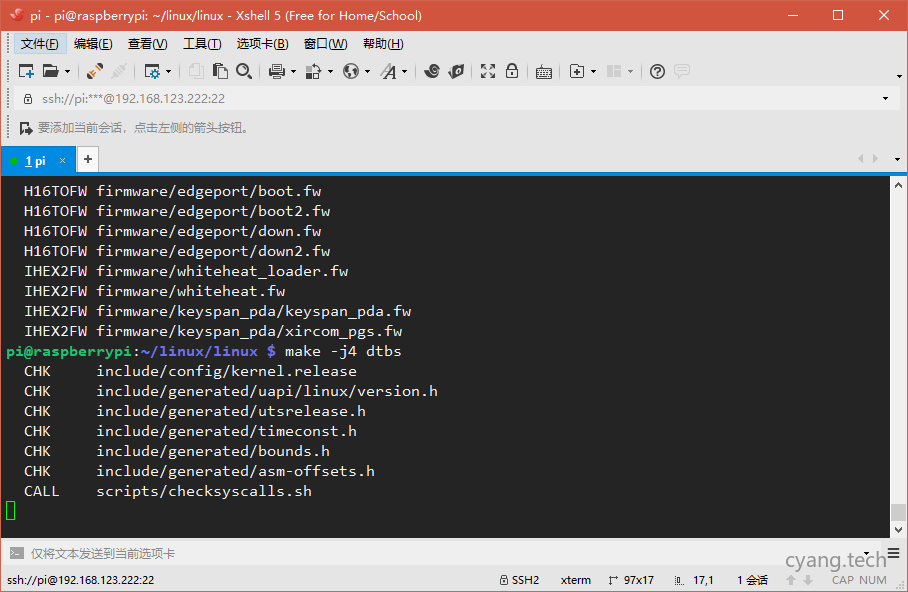Click the Reconnect toolbar icon
The image size is (908, 592).
point(95,71)
